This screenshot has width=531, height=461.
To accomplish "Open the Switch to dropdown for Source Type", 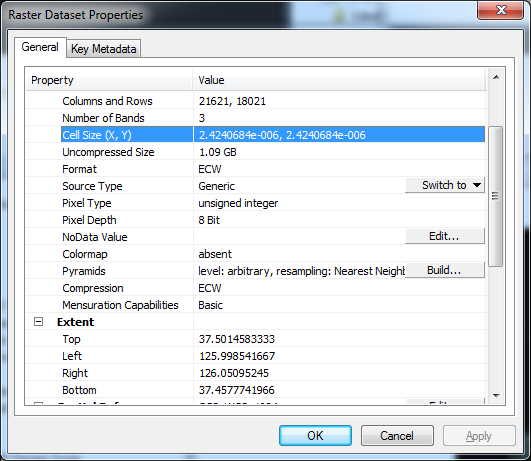I will [x=445, y=185].
